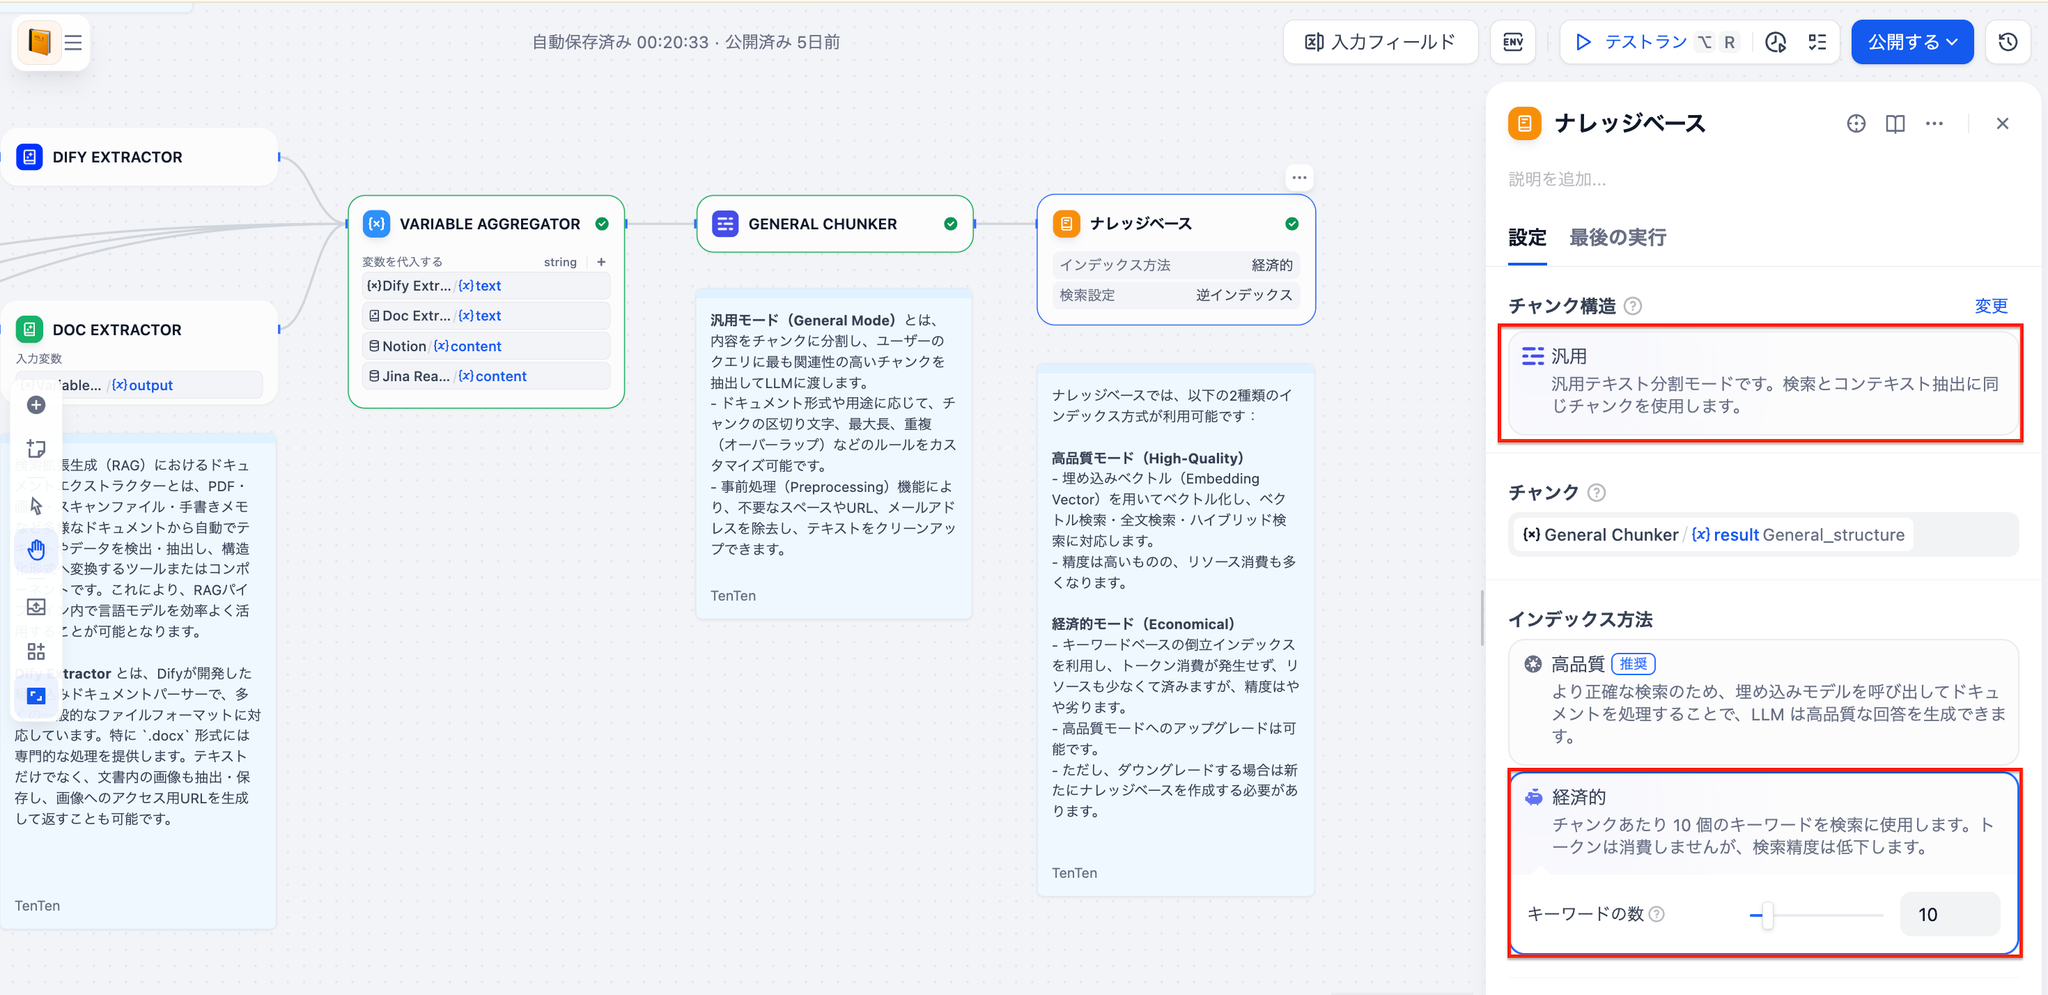
Task: Click the add node plus icon
Action: point(36,405)
